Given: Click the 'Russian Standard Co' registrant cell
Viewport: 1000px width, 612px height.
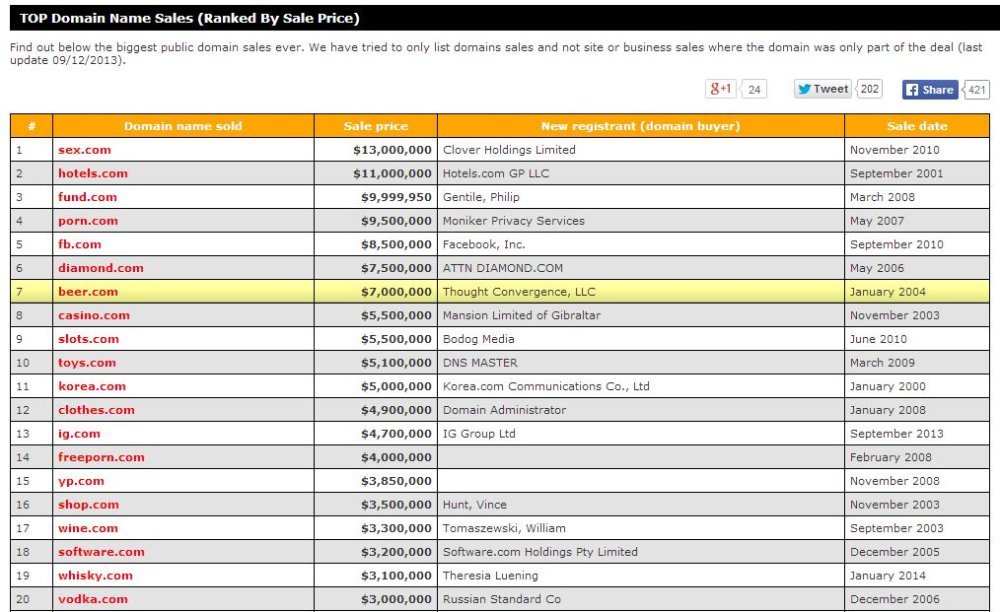Looking at the screenshot, I should tap(640, 599).
